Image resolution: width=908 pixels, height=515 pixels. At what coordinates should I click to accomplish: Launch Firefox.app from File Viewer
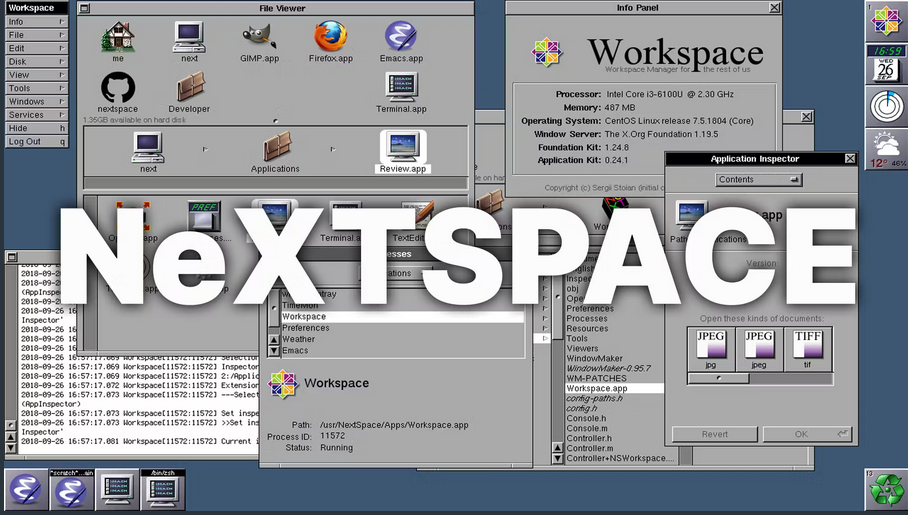(330, 37)
